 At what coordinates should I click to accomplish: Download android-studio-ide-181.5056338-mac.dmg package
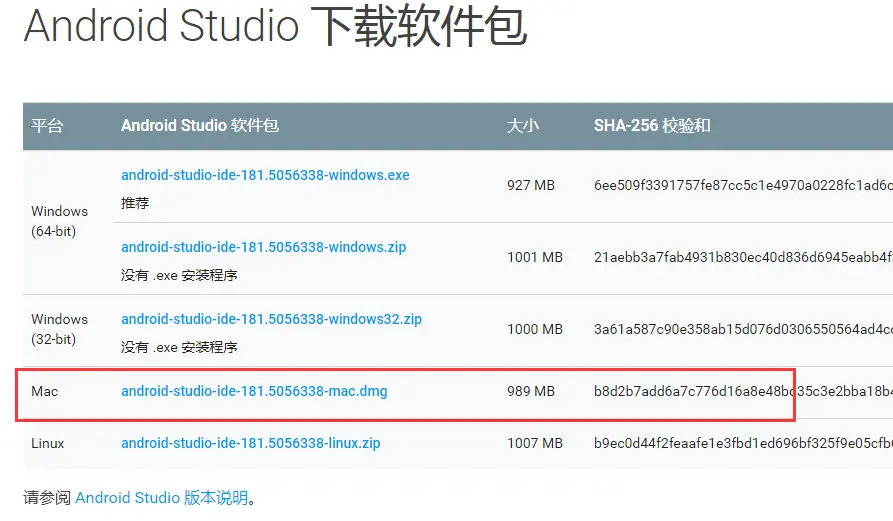254,391
